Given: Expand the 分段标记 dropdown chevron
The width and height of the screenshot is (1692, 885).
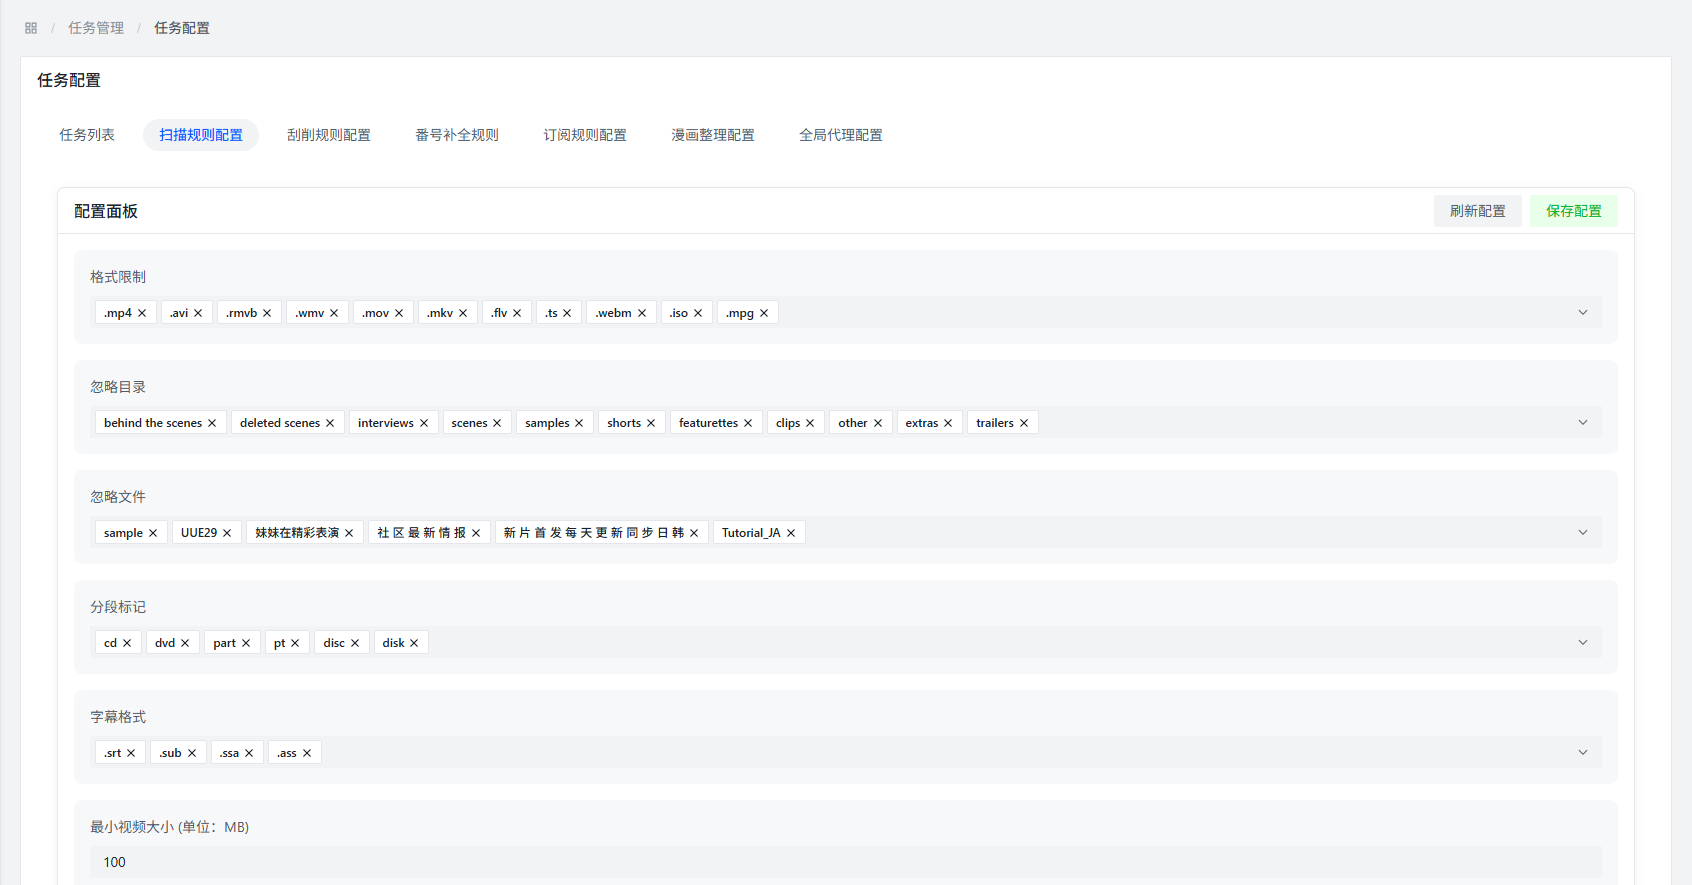Looking at the screenshot, I should [x=1583, y=643].
